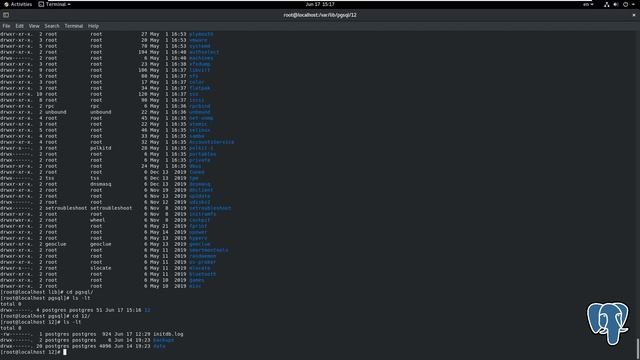Click the blue 'samba' directory name

pos(197,136)
